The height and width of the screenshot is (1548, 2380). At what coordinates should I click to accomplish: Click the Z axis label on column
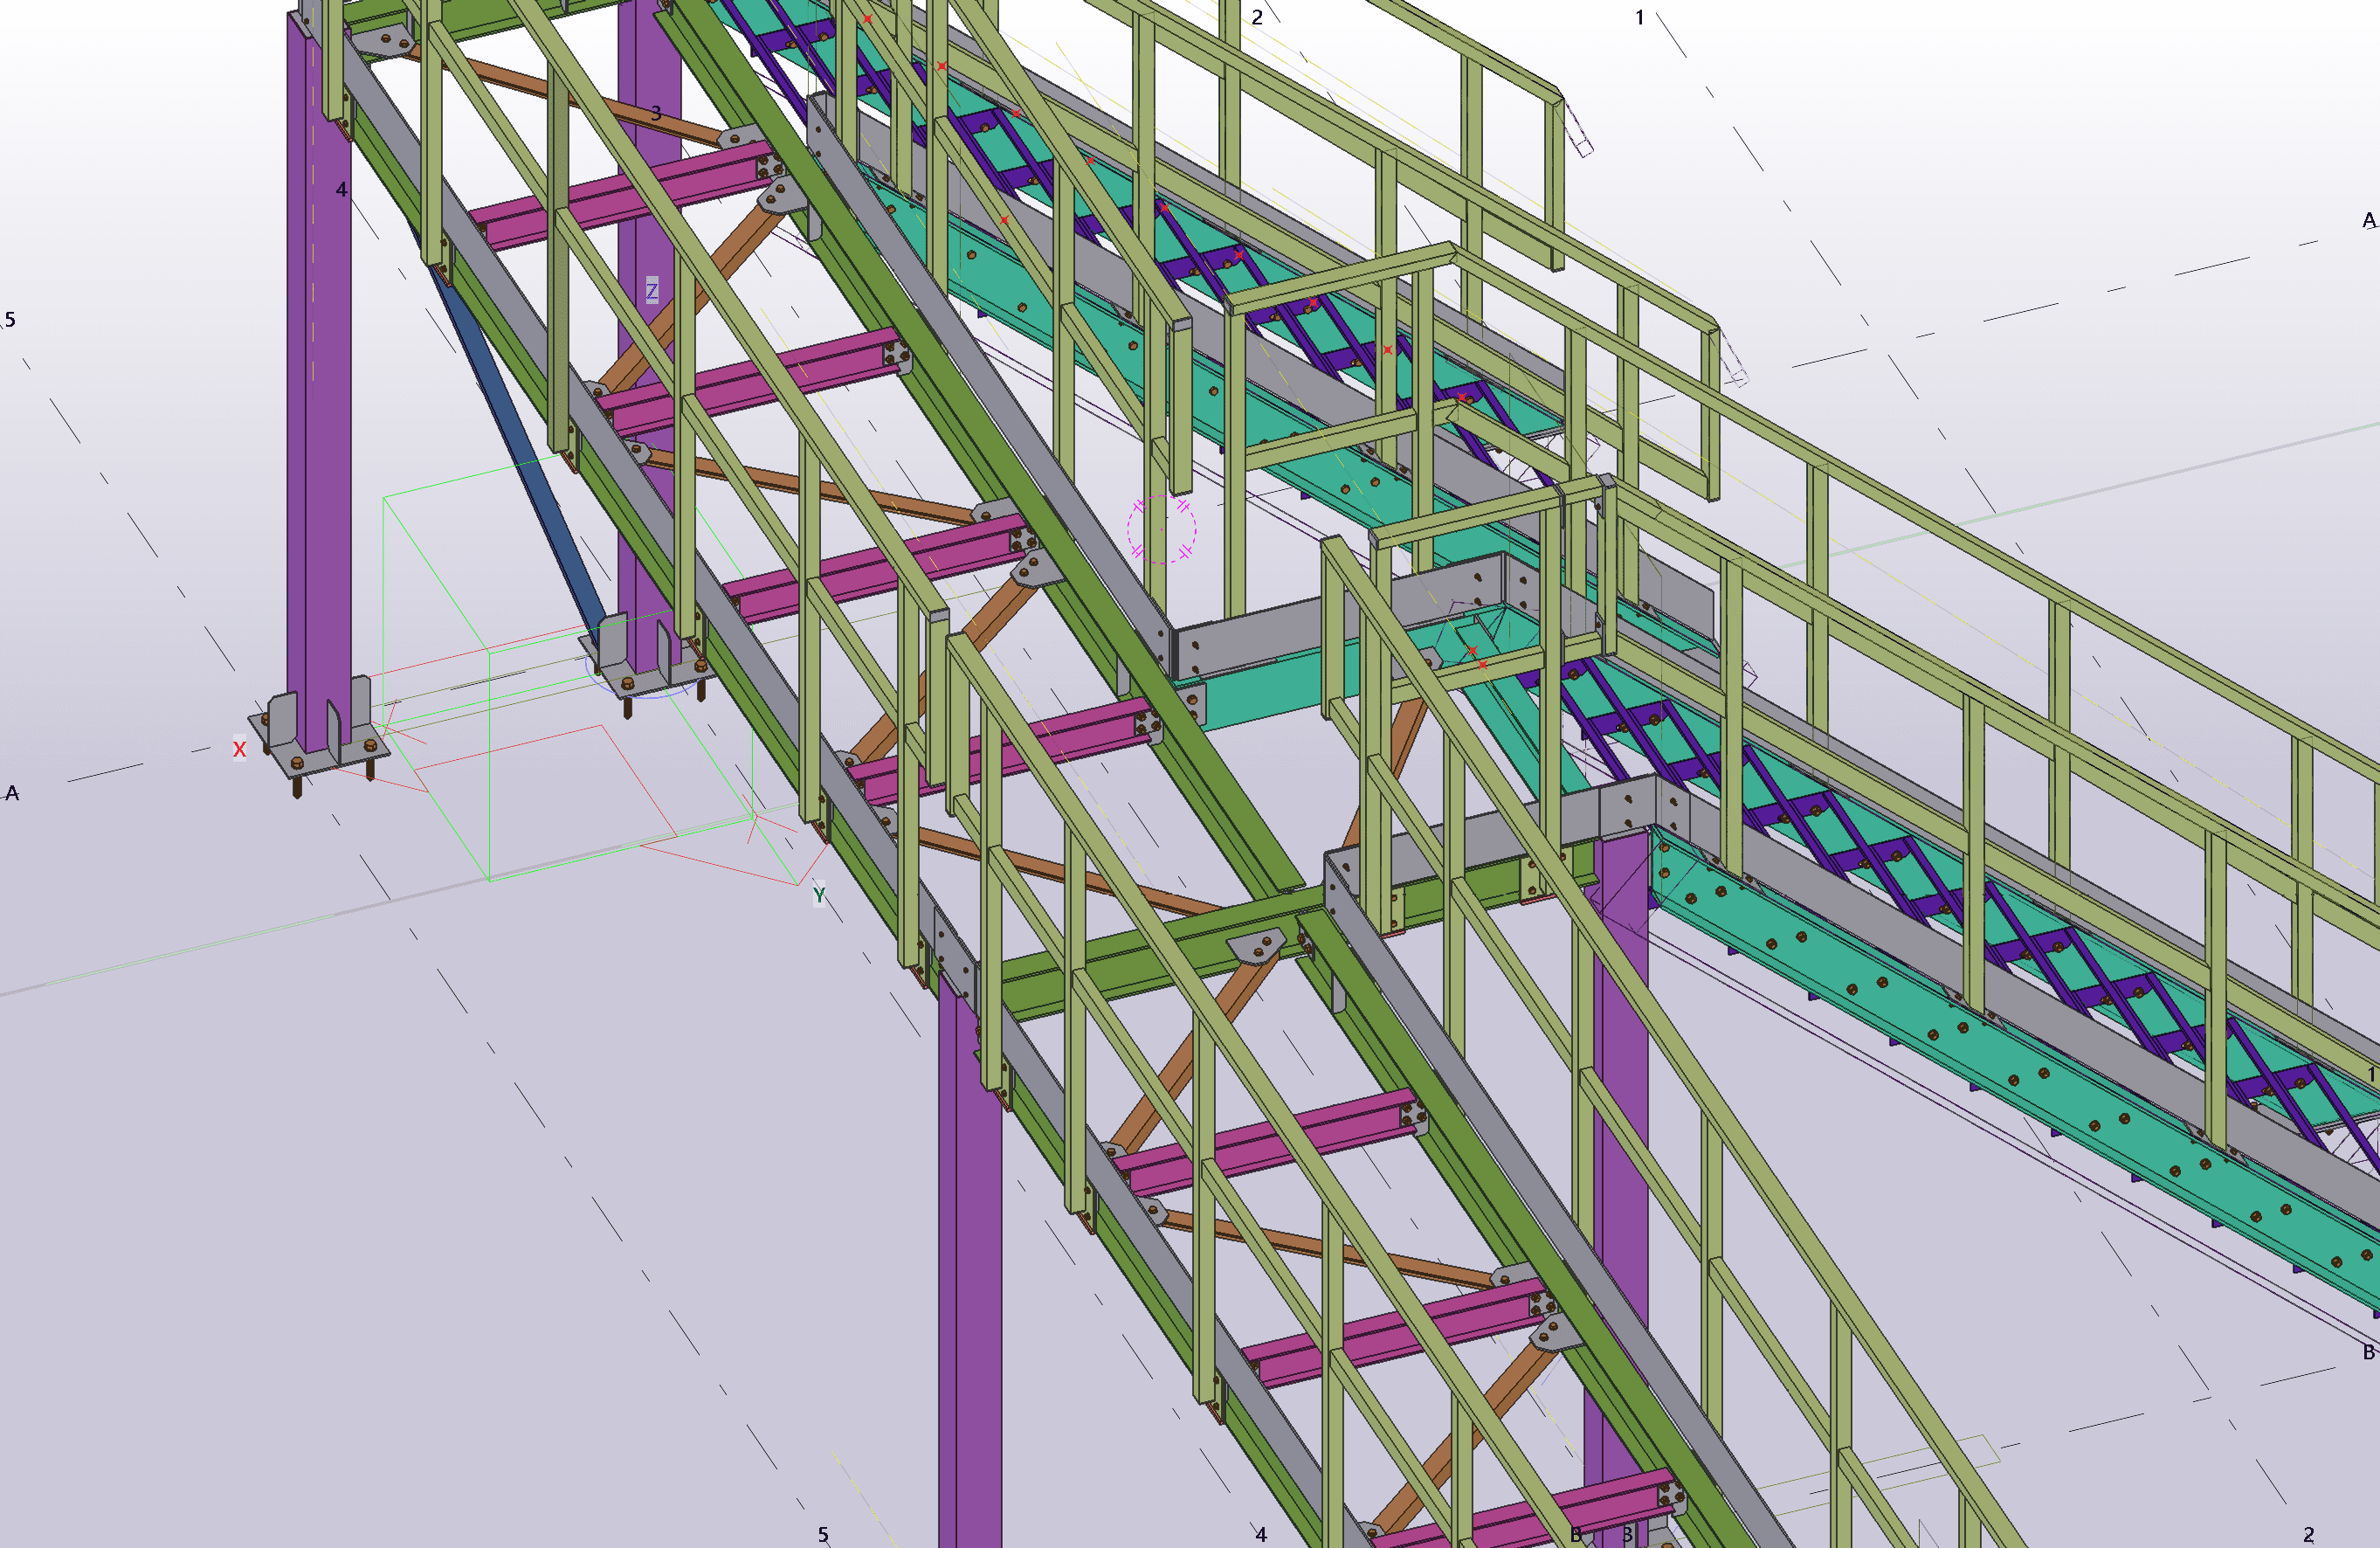(652, 291)
